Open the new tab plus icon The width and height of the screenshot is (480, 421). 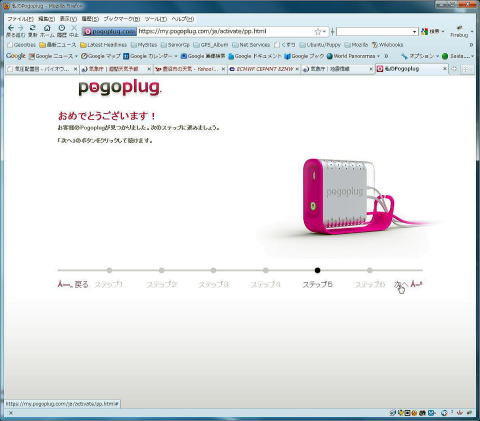tap(454, 69)
